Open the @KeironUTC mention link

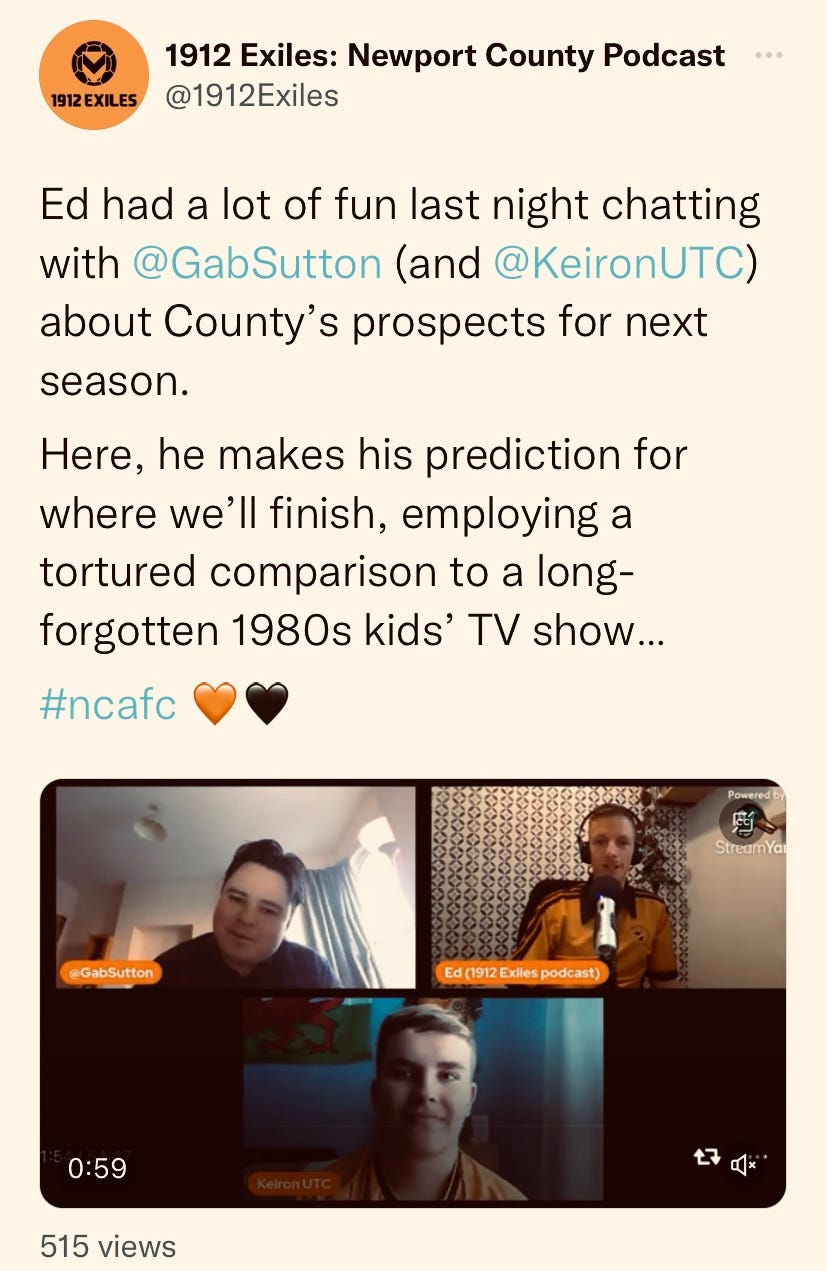point(620,263)
